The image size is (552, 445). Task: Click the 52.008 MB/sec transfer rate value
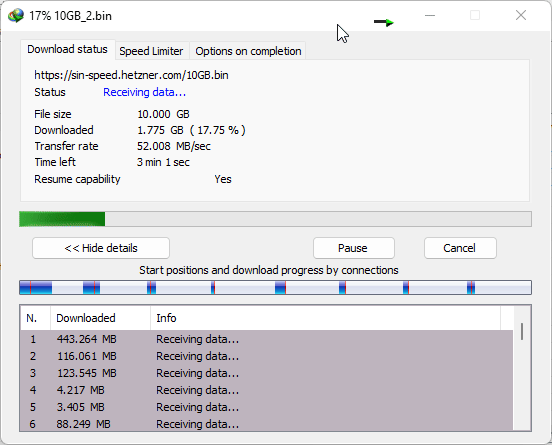coord(174,146)
